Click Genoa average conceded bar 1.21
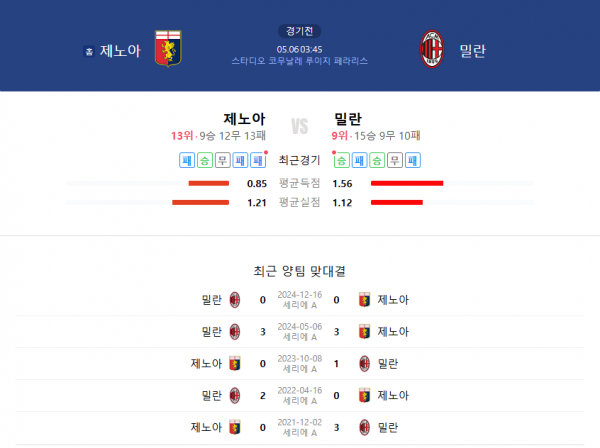Screen dimensions: 600x448 201,202
